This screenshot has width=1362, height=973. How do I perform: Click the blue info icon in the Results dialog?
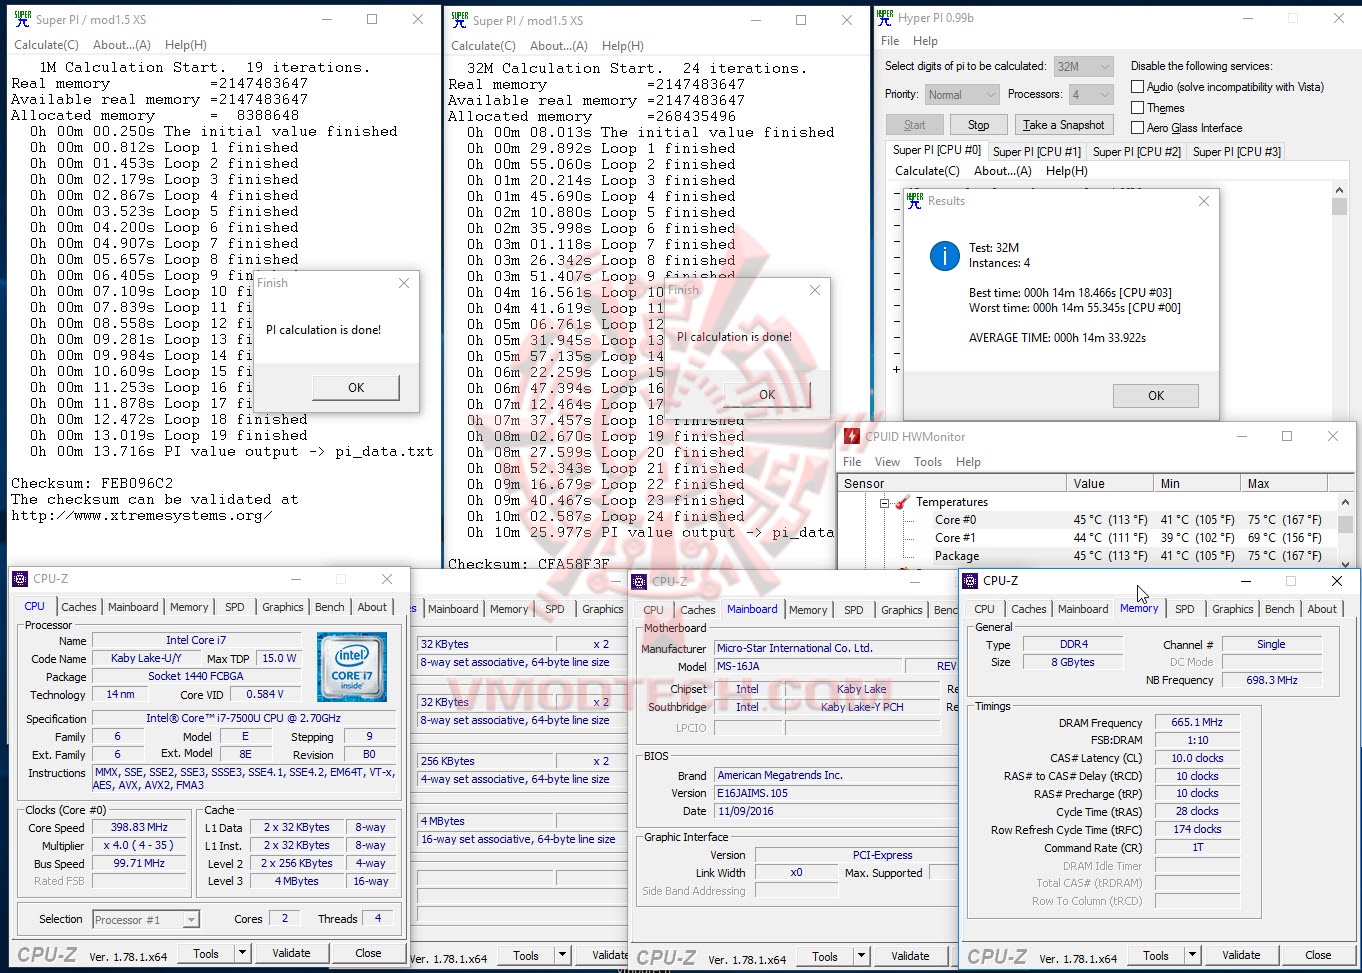(945, 256)
